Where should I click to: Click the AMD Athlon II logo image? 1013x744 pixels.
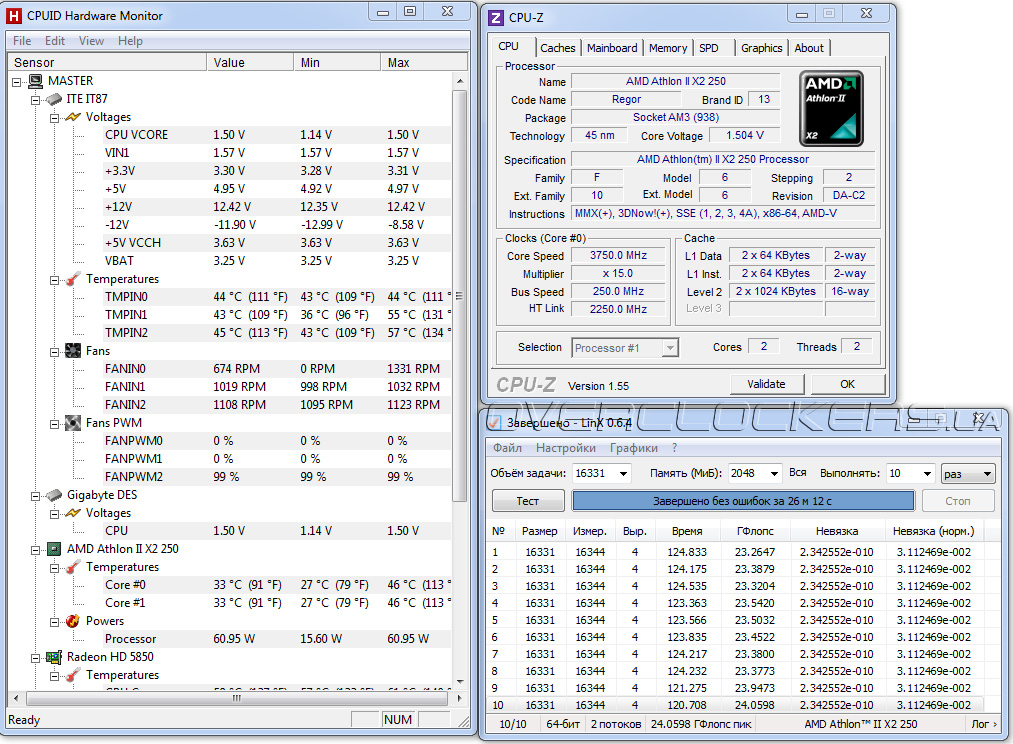coord(831,109)
